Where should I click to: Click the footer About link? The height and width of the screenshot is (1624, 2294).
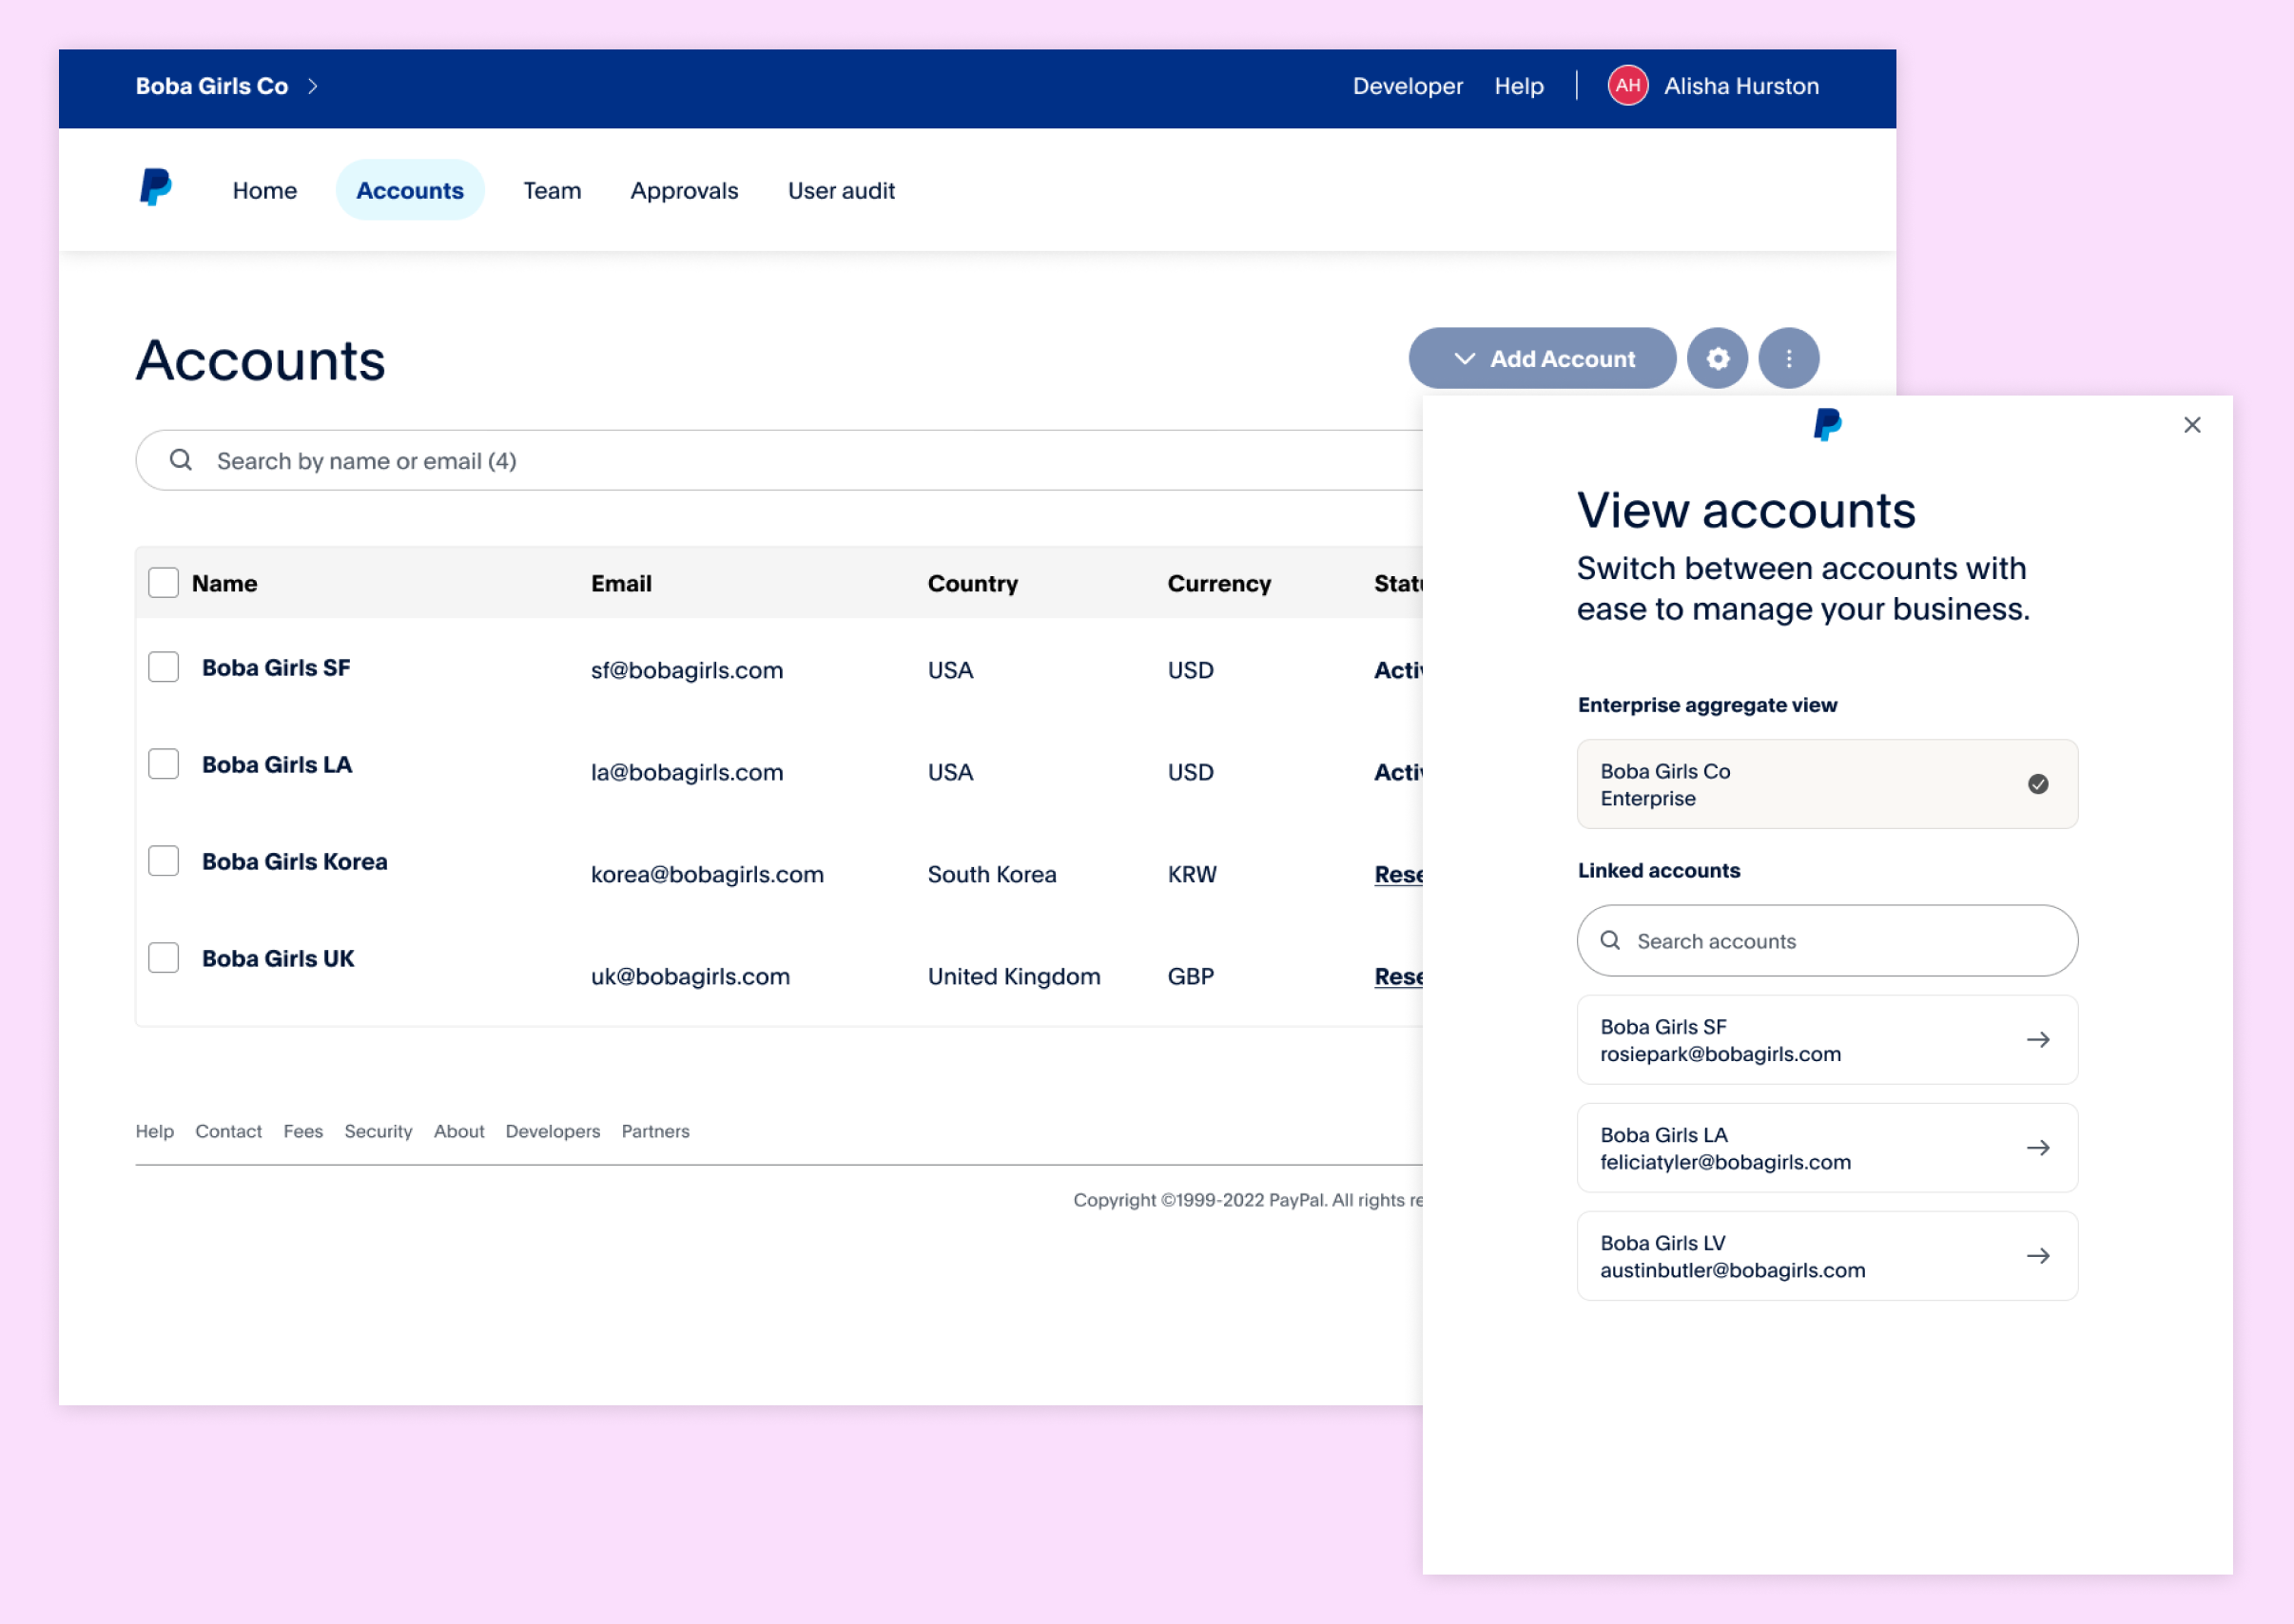point(459,1131)
